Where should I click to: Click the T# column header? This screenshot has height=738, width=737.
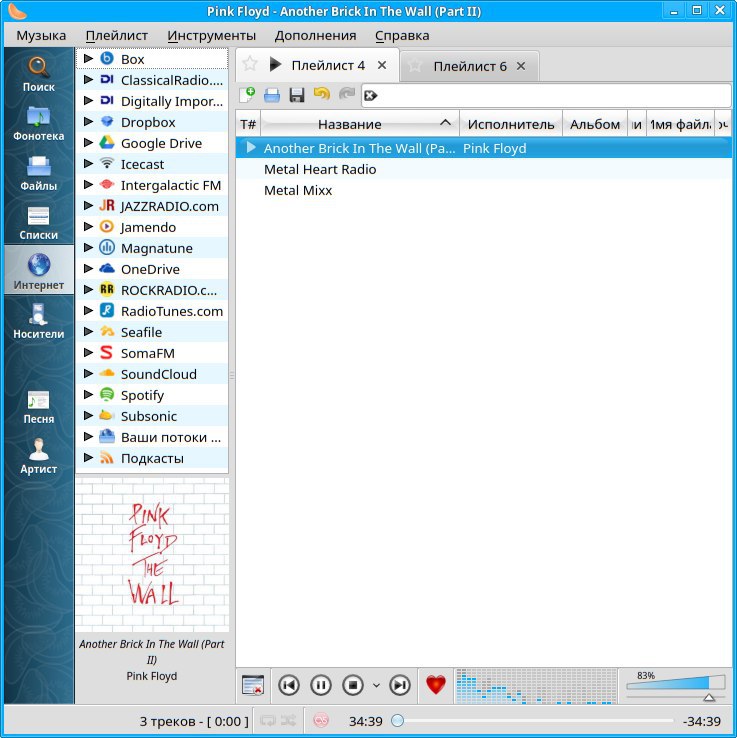(248, 124)
